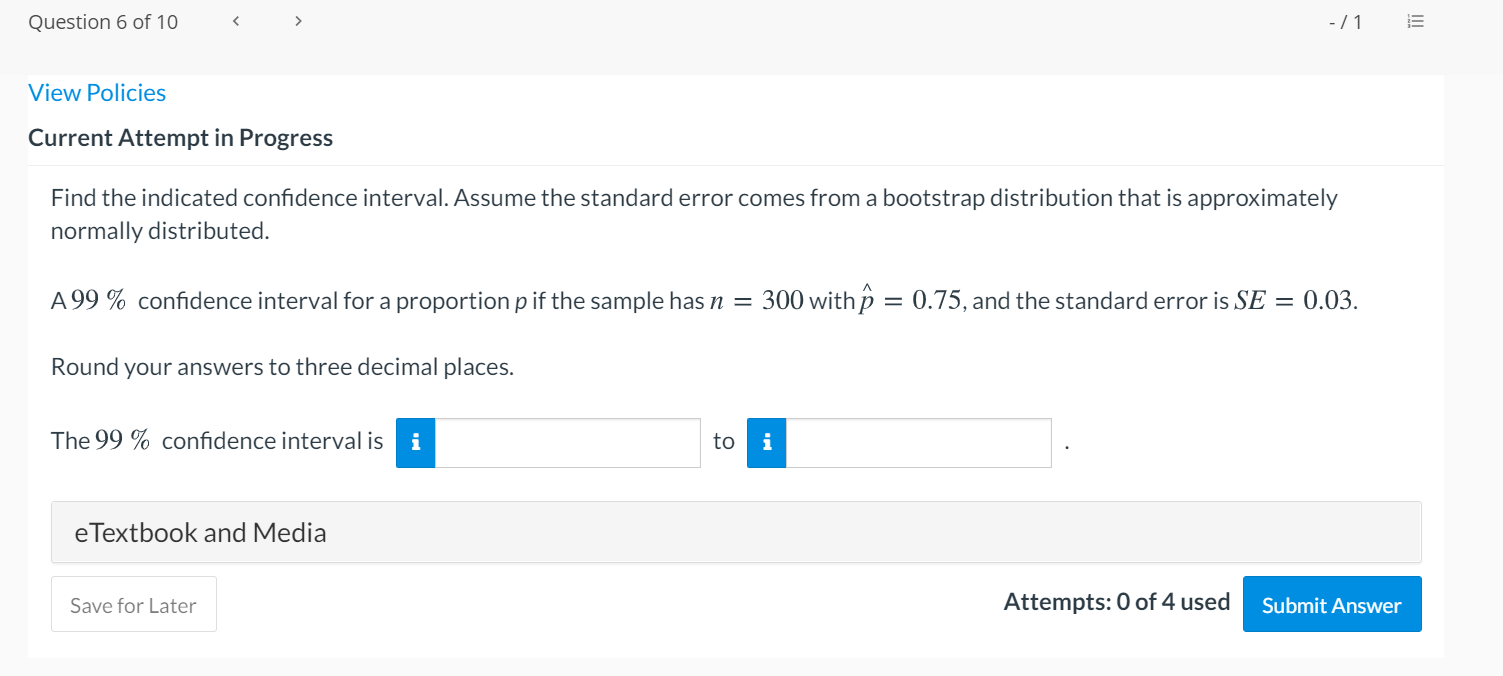The height and width of the screenshot is (676, 1503).
Task: Open the question navigator at top right
Action: (x=1415, y=21)
